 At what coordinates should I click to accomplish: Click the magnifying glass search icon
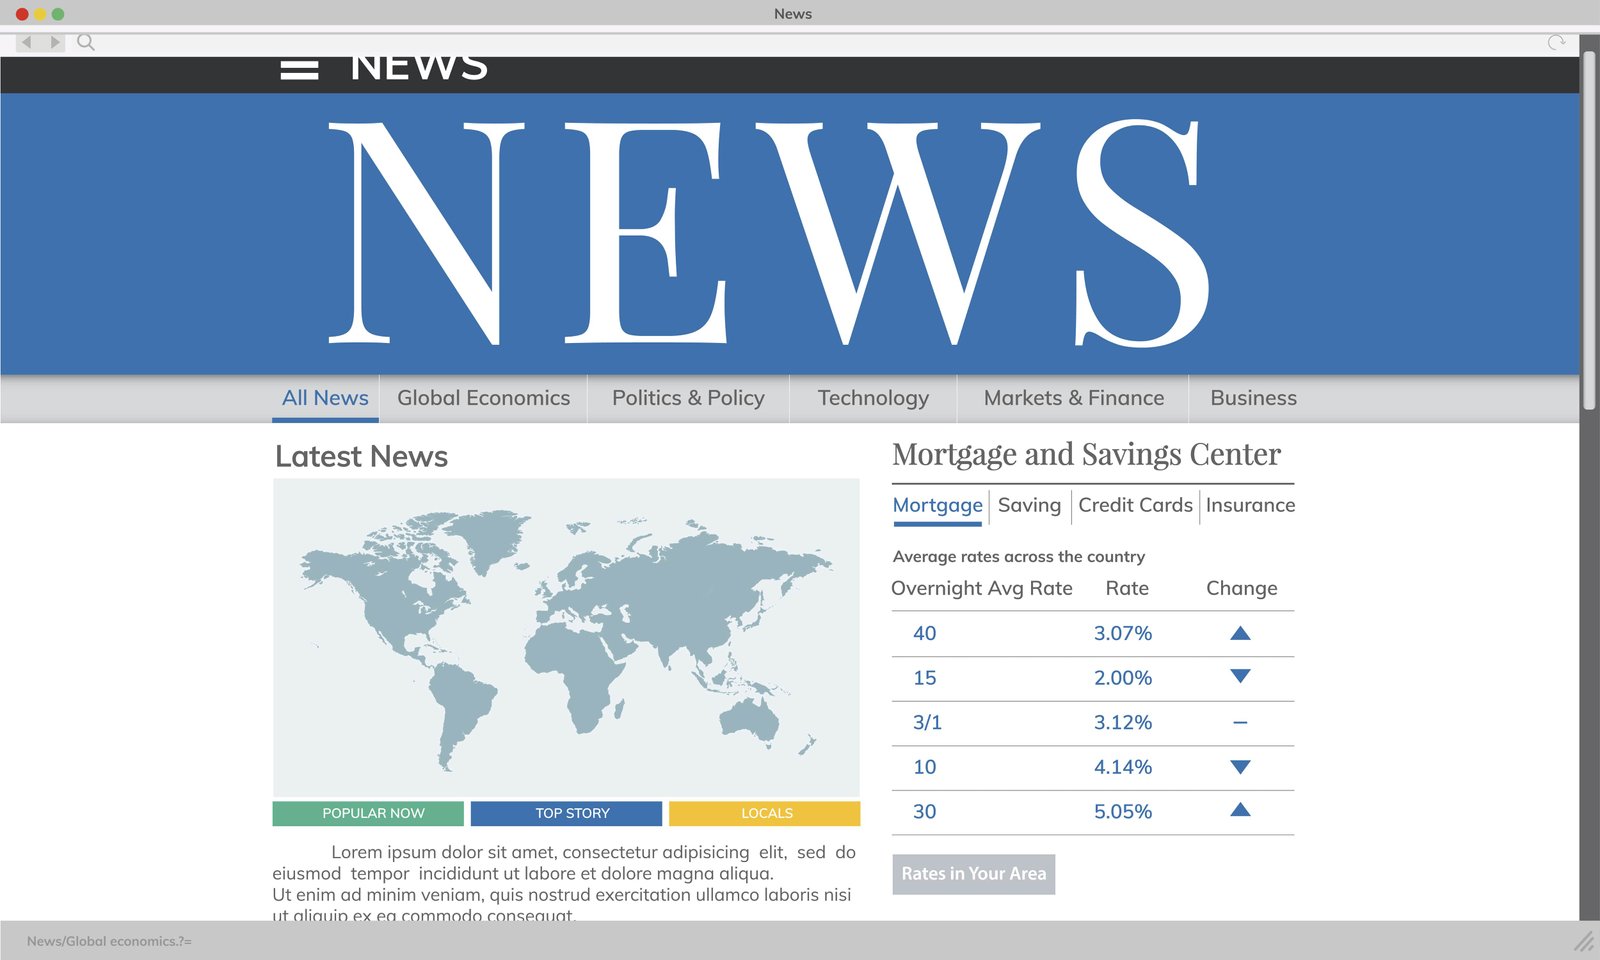point(86,42)
